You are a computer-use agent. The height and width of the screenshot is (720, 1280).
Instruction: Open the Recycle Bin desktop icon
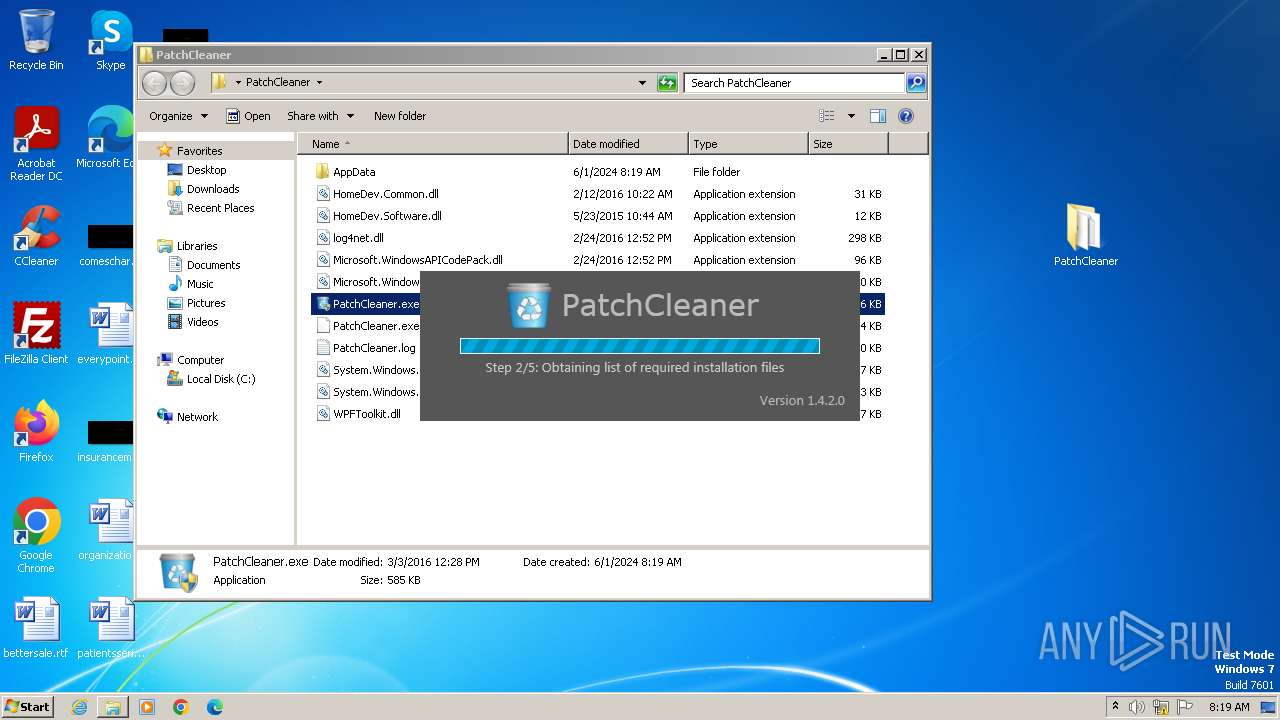click(x=36, y=40)
